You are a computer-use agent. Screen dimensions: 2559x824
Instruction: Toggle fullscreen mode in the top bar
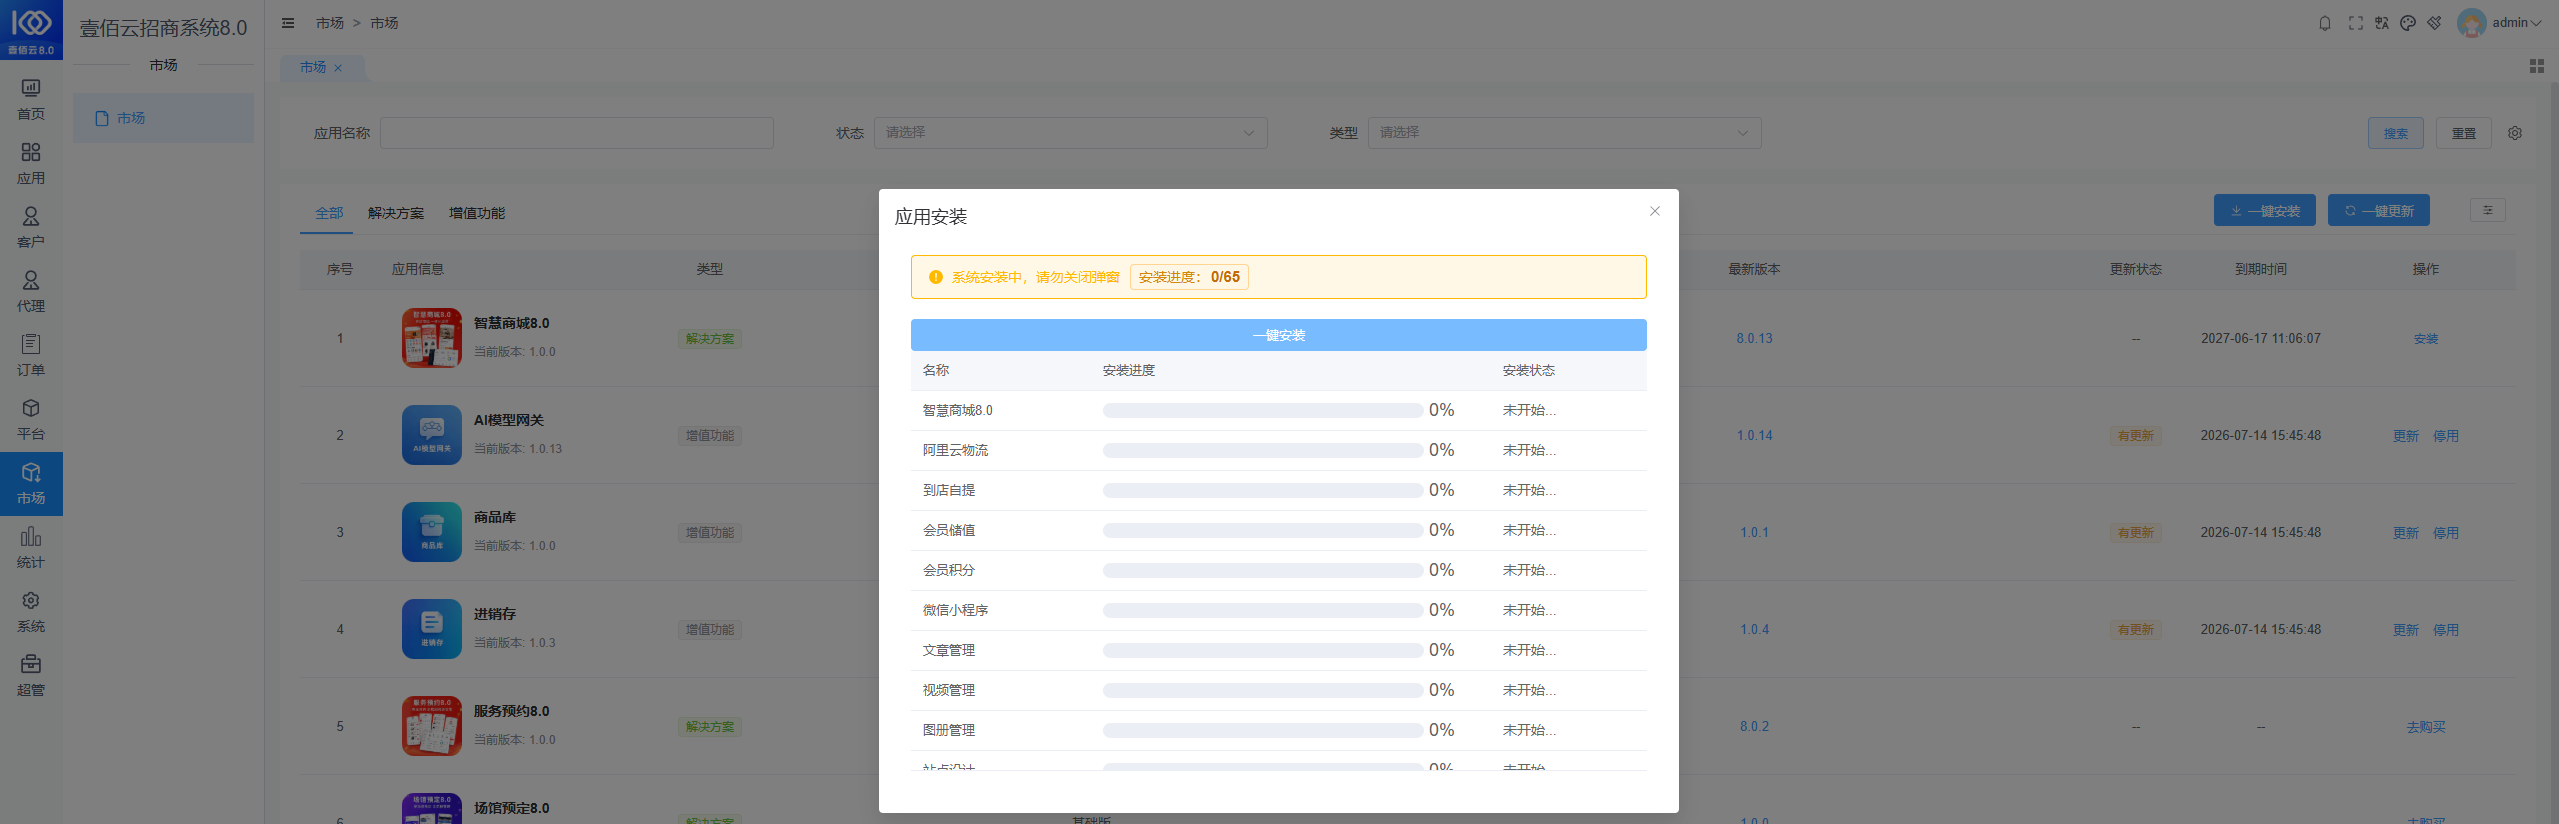click(x=2356, y=23)
